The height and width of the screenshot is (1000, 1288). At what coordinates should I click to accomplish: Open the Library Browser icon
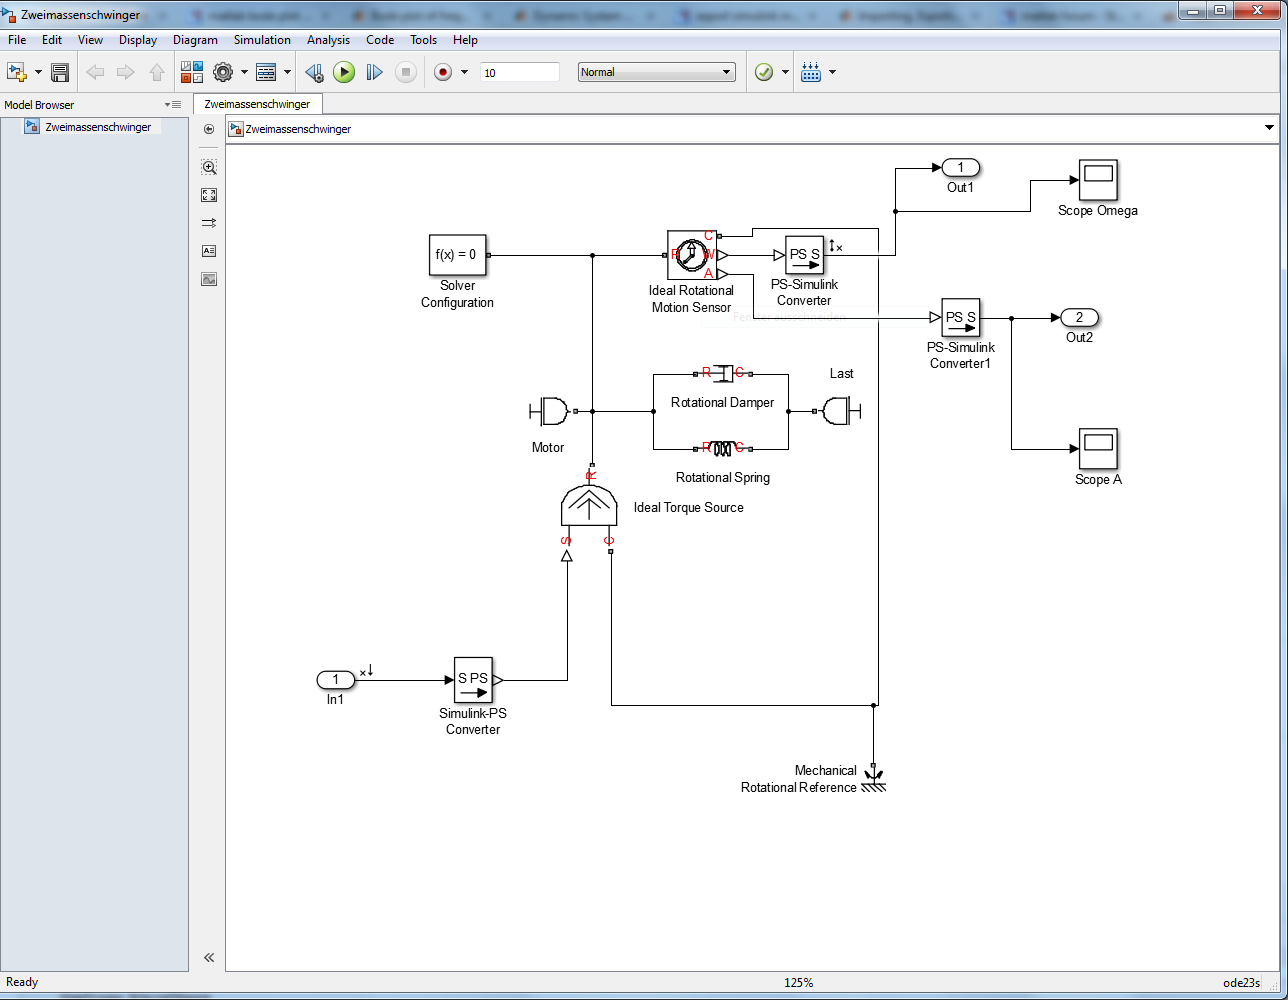(x=191, y=72)
